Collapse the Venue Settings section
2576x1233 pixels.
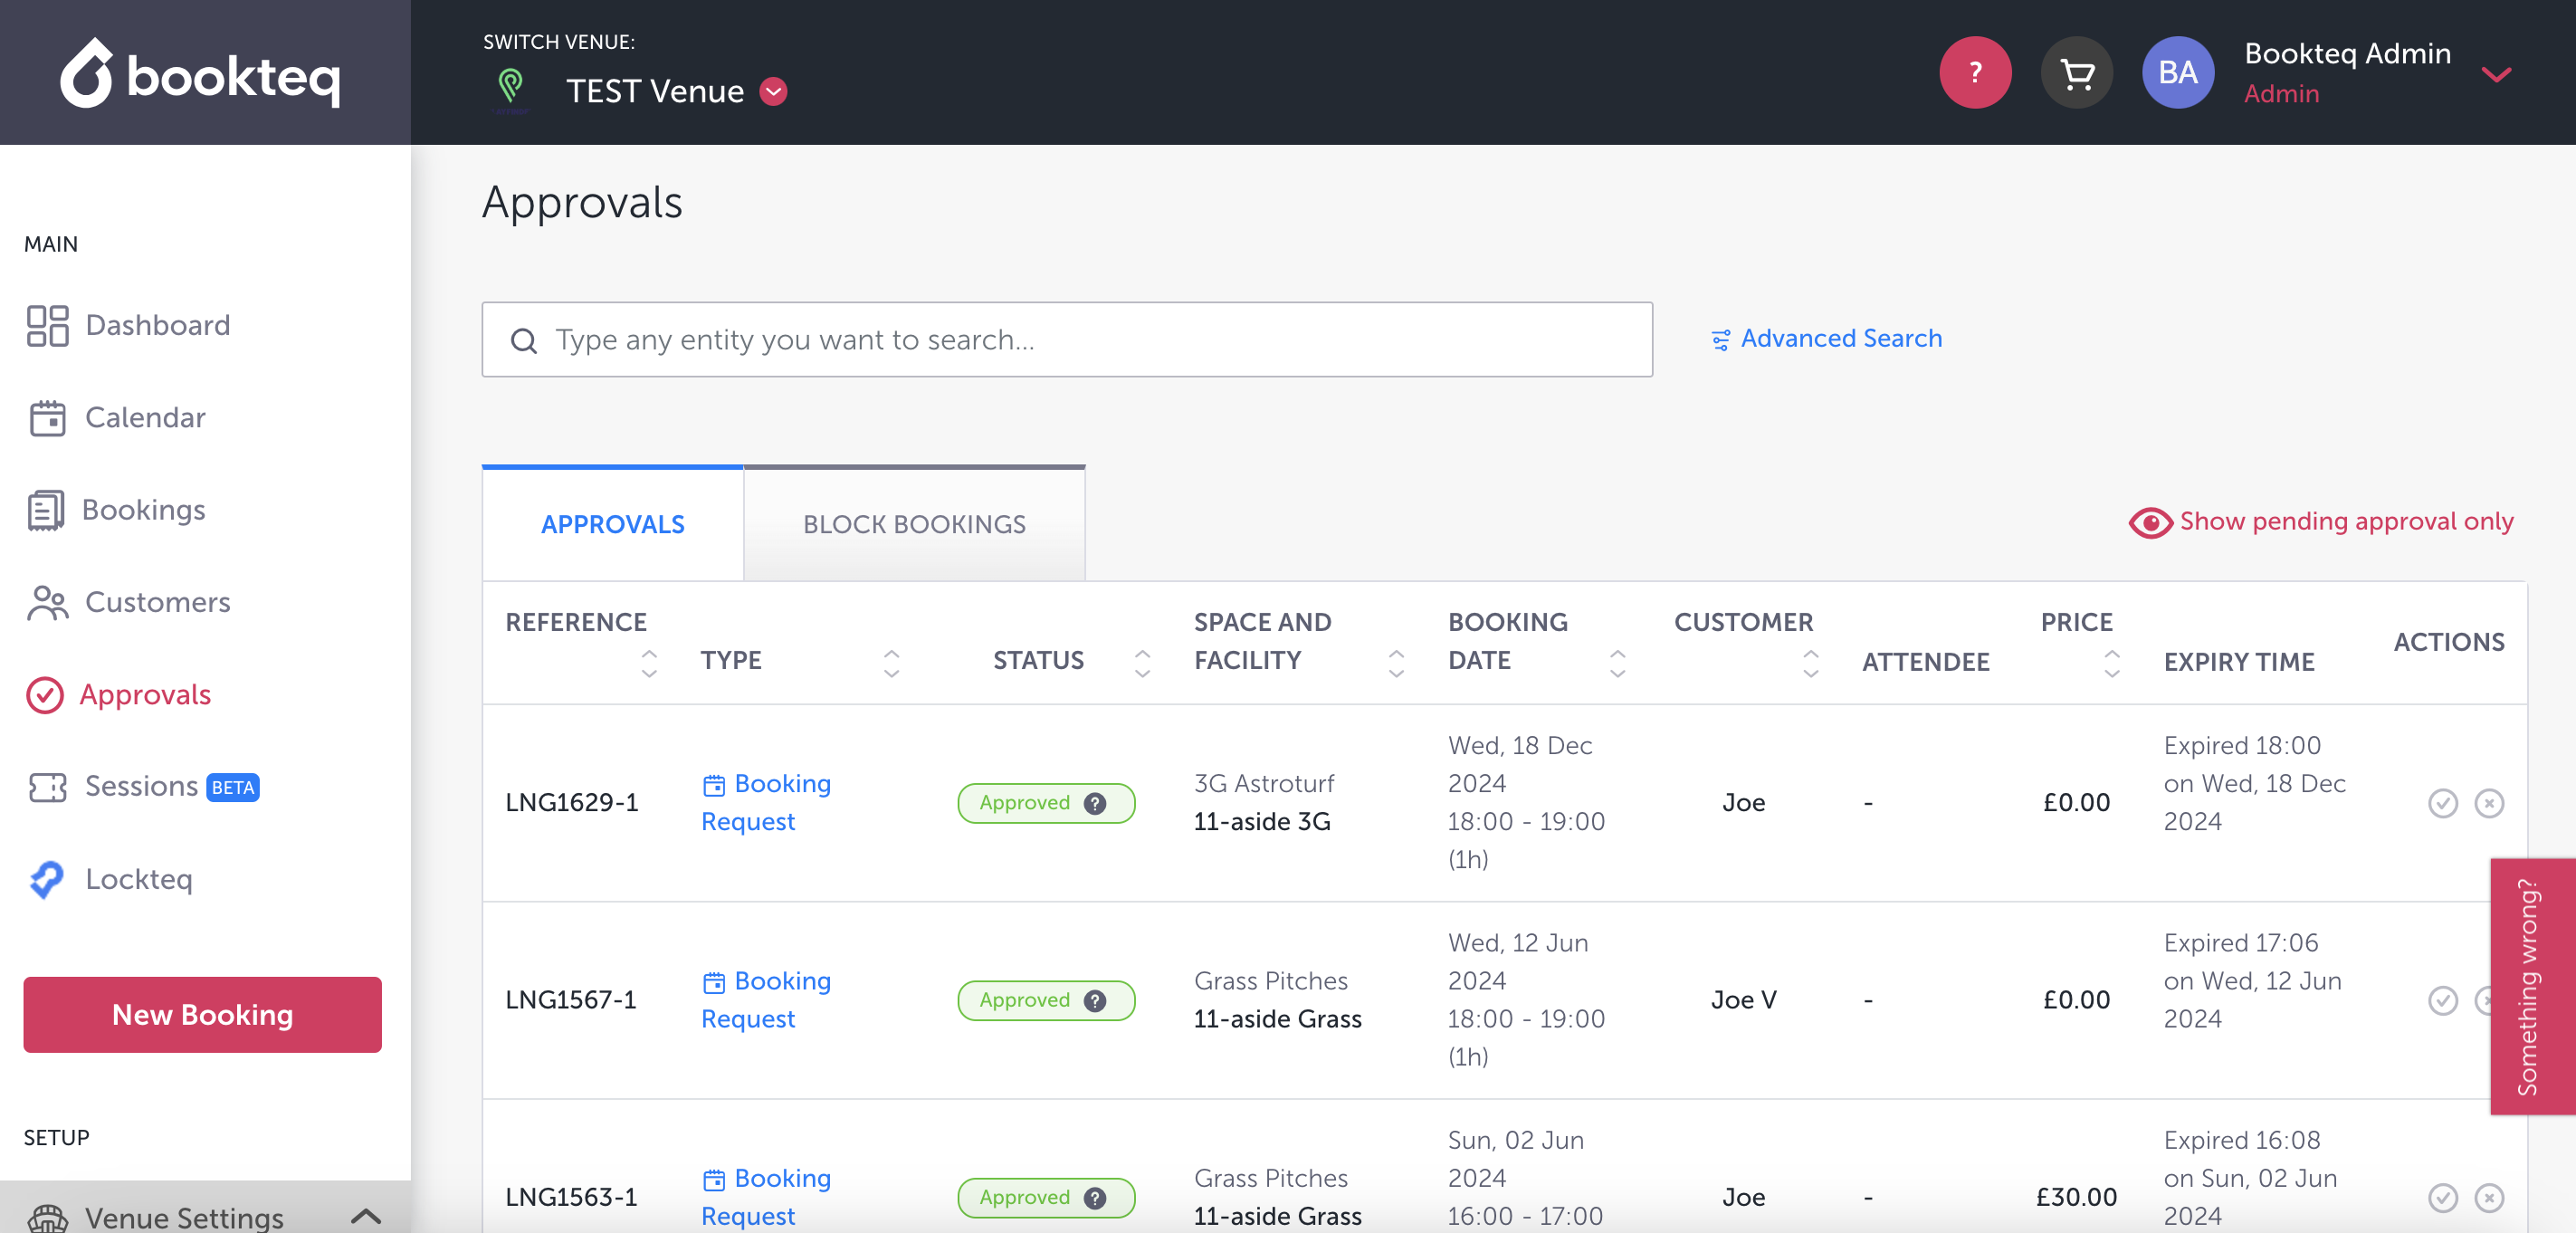pos(366,1216)
